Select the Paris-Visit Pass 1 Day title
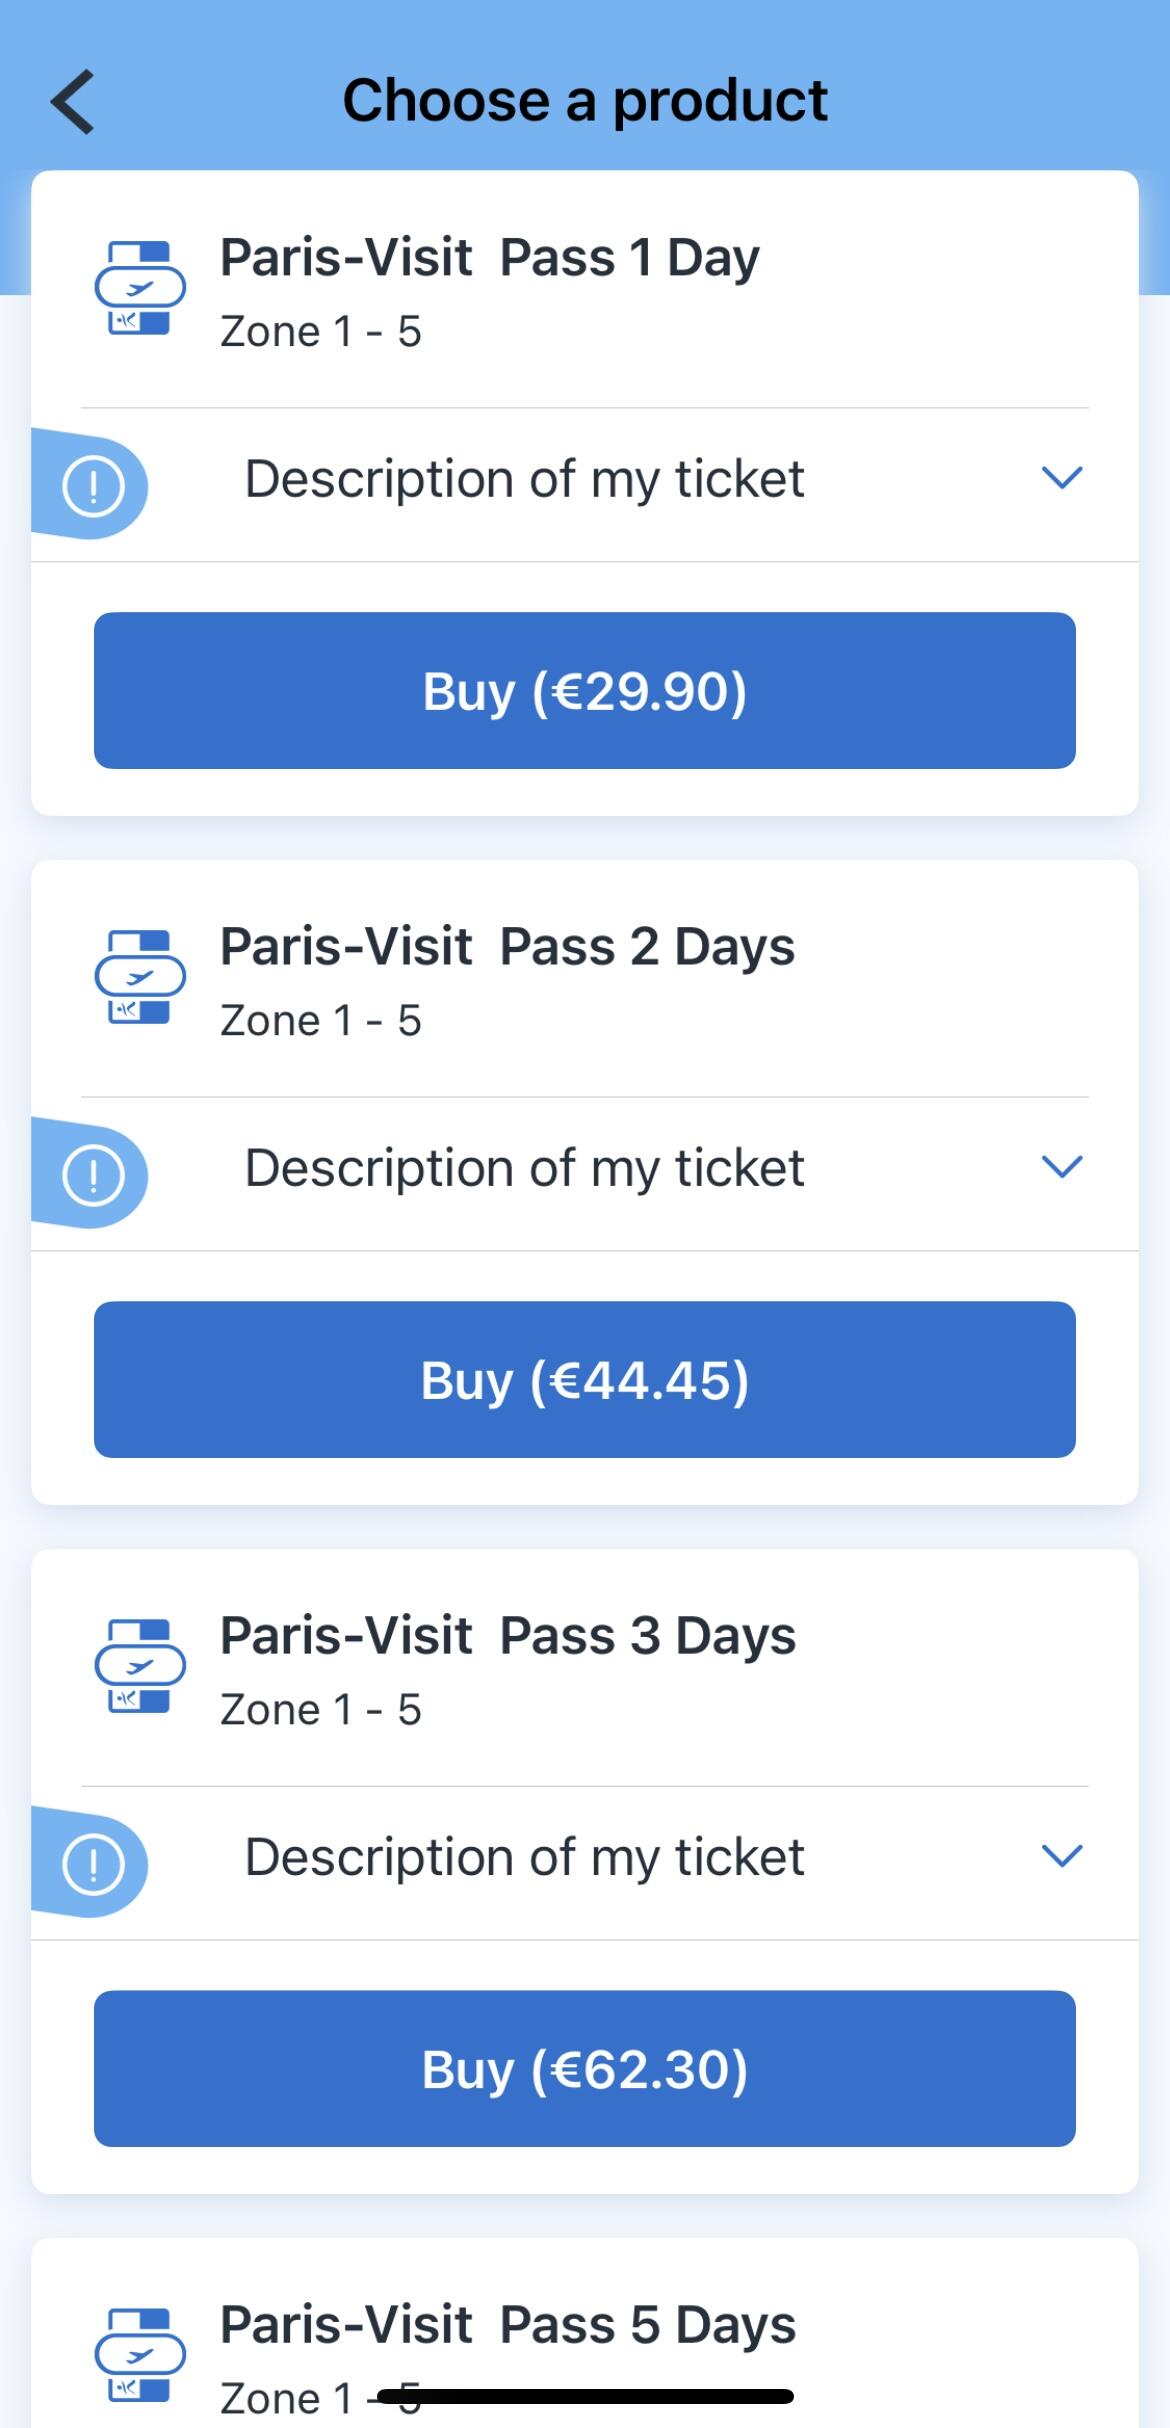Viewport: 1170px width, 2428px height. (490, 258)
